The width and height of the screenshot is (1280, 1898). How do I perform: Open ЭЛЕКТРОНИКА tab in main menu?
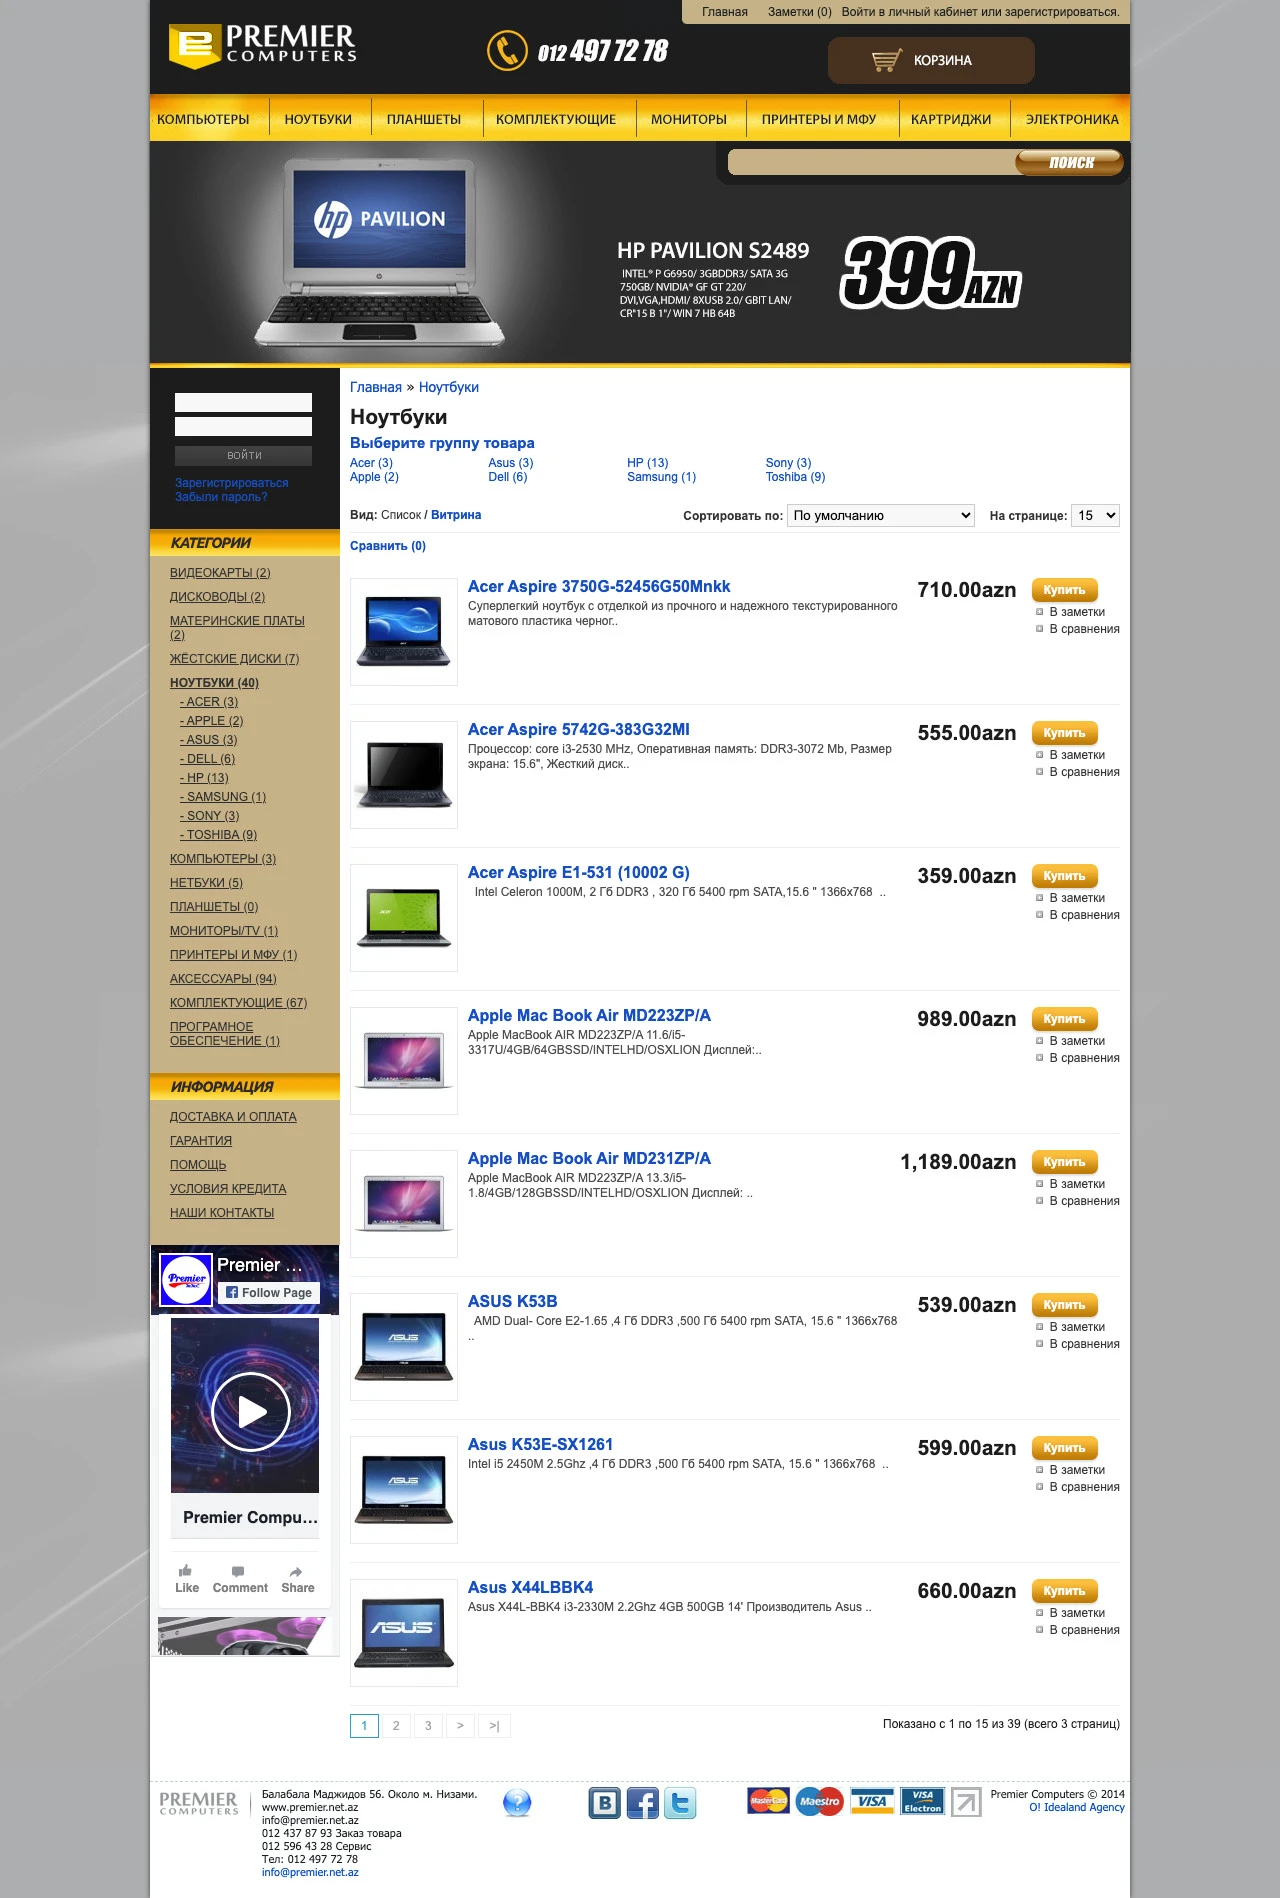1072,119
